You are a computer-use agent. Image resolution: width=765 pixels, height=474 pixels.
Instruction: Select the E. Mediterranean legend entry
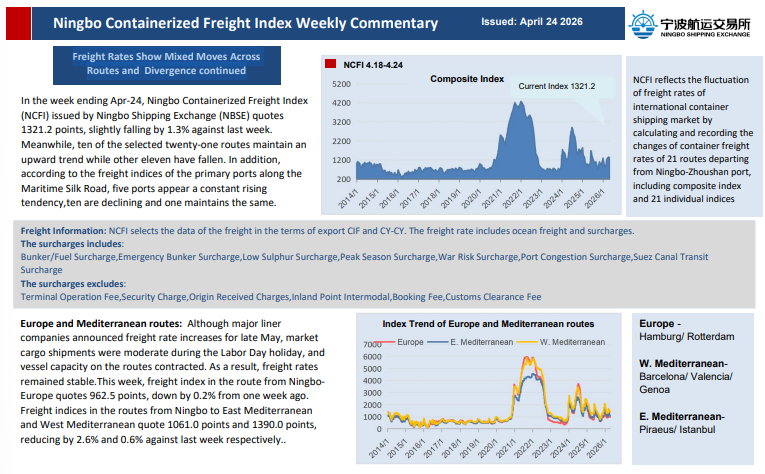476,342
